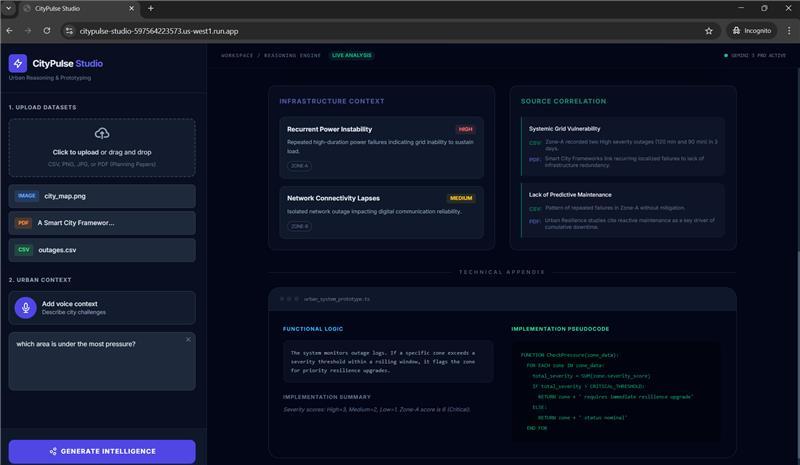Select the city_map.png file row
Image resolution: width=800 pixels, height=465 pixels.
(x=102, y=196)
